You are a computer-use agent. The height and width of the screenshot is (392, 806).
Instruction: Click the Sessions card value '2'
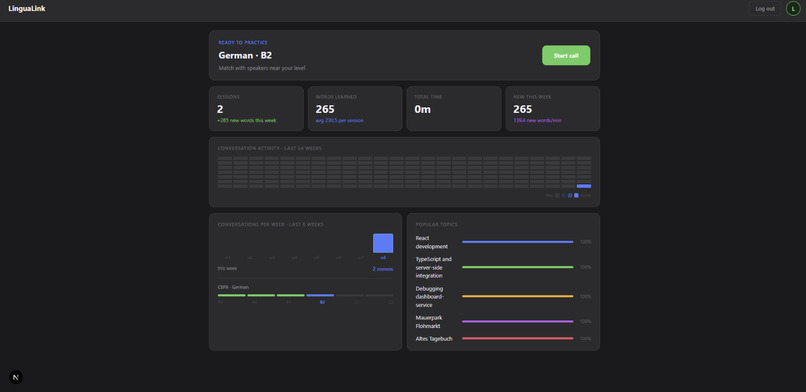[x=220, y=109]
